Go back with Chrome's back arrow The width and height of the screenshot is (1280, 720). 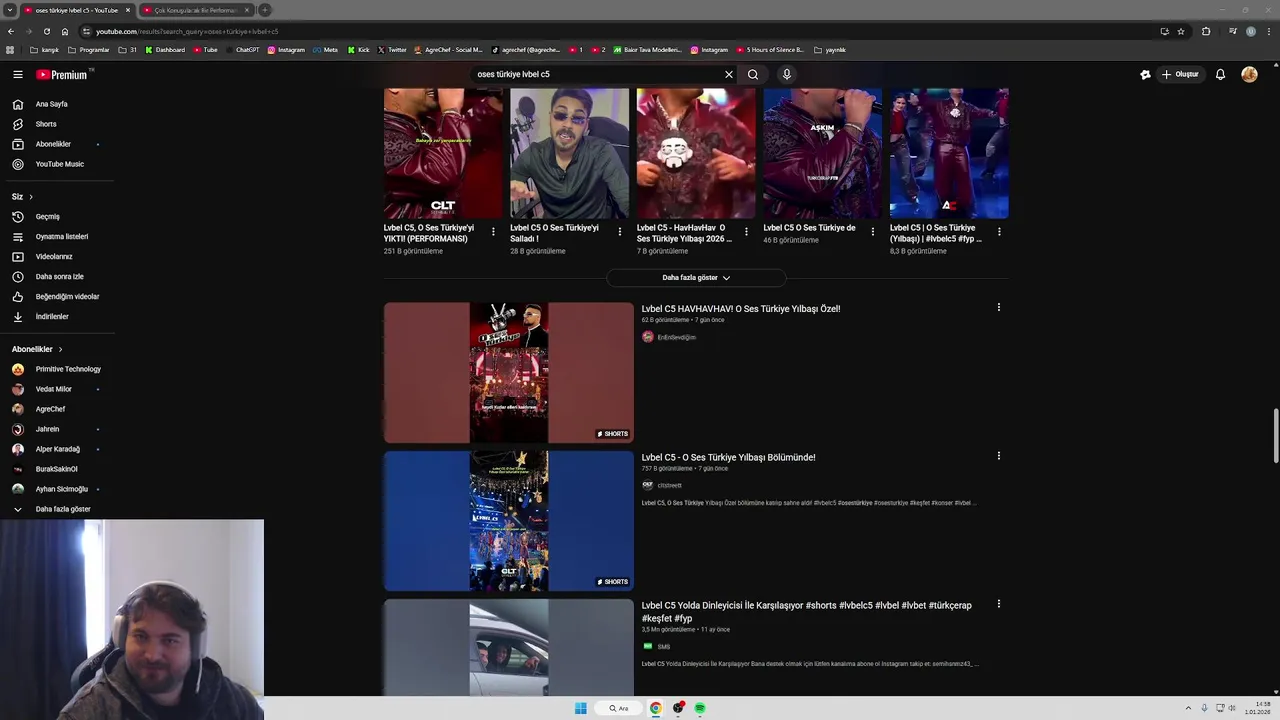[11, 31]
